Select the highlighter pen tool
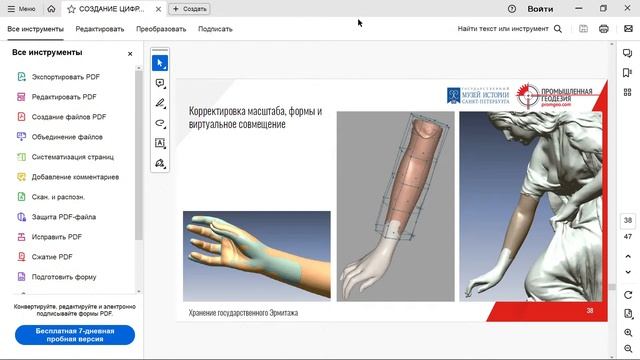The width and height of the screenshot is (640, 360). click(160, 103)
